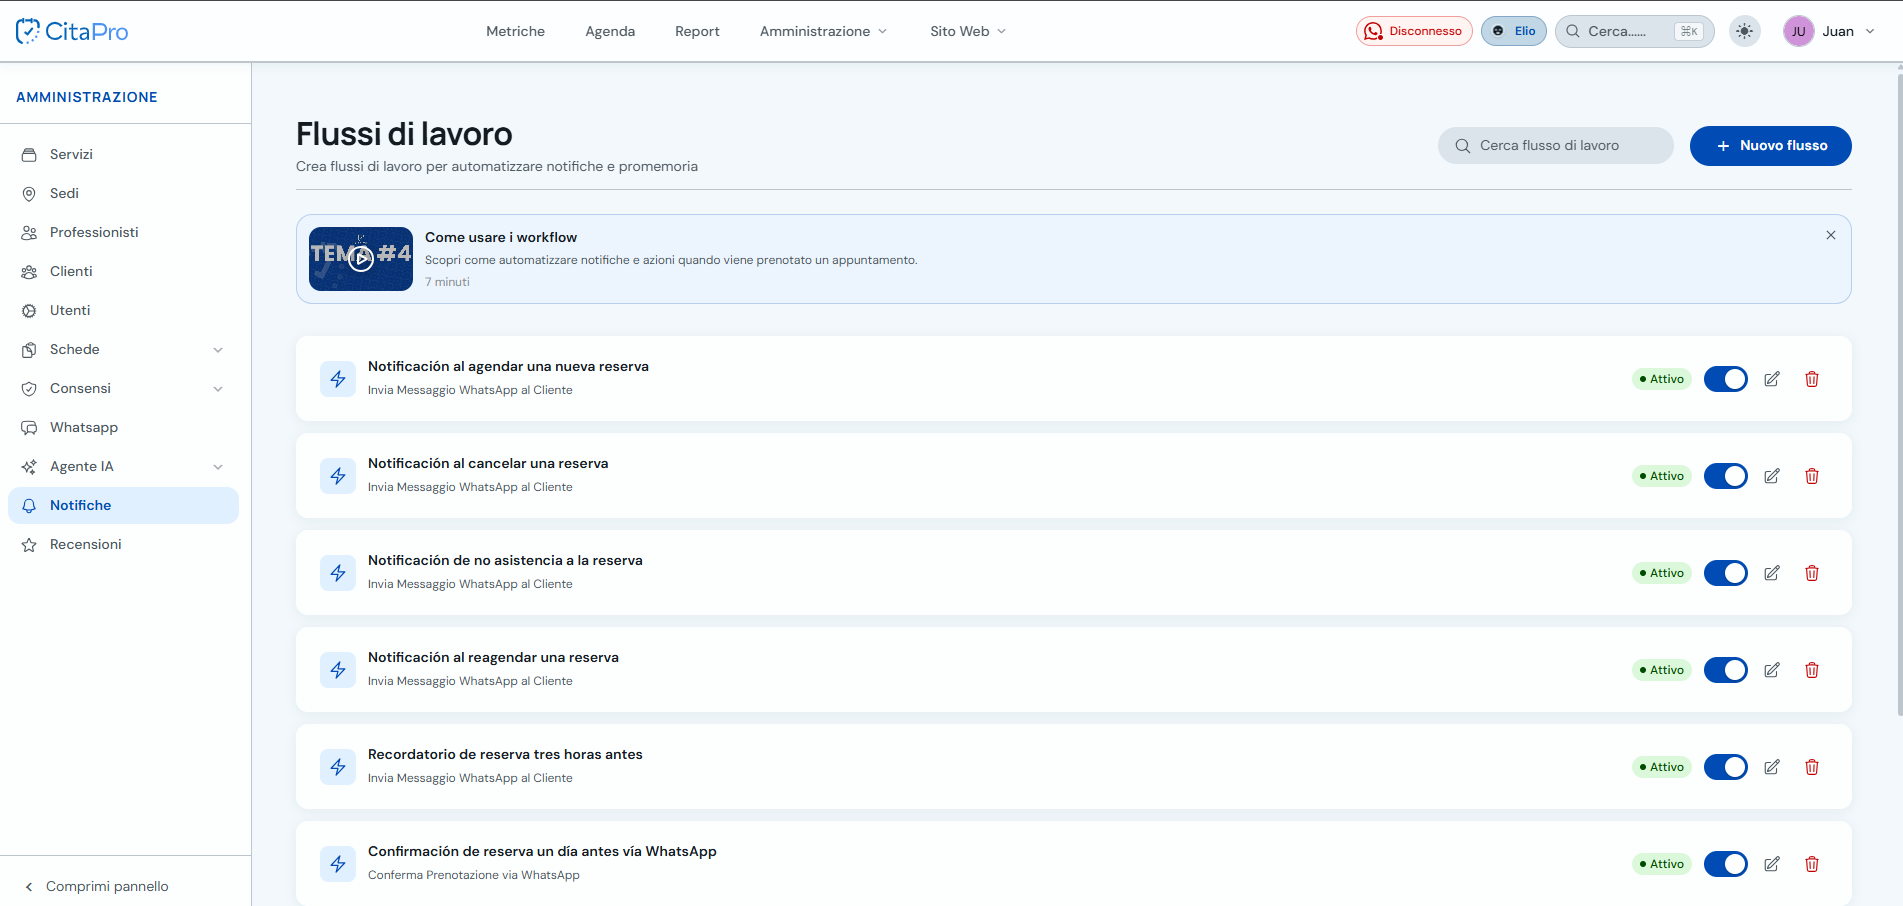
Task: Select Notifiche in the sidebar
Action: tap(123, 505)
